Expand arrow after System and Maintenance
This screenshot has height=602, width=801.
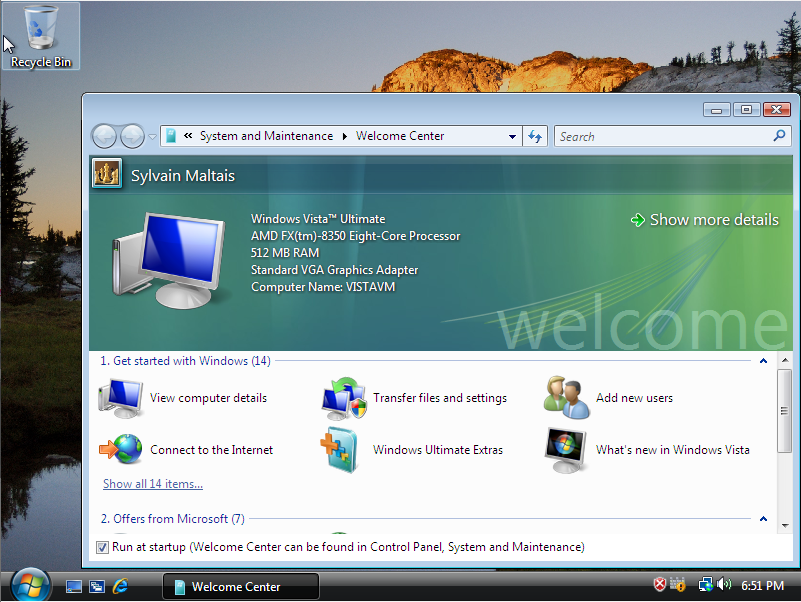(x=345, y=136)
